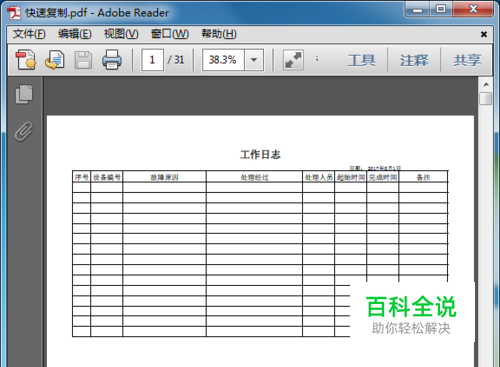Click the 起始时间 table header
The image size is (500, 367).
[x=351, y=177]
